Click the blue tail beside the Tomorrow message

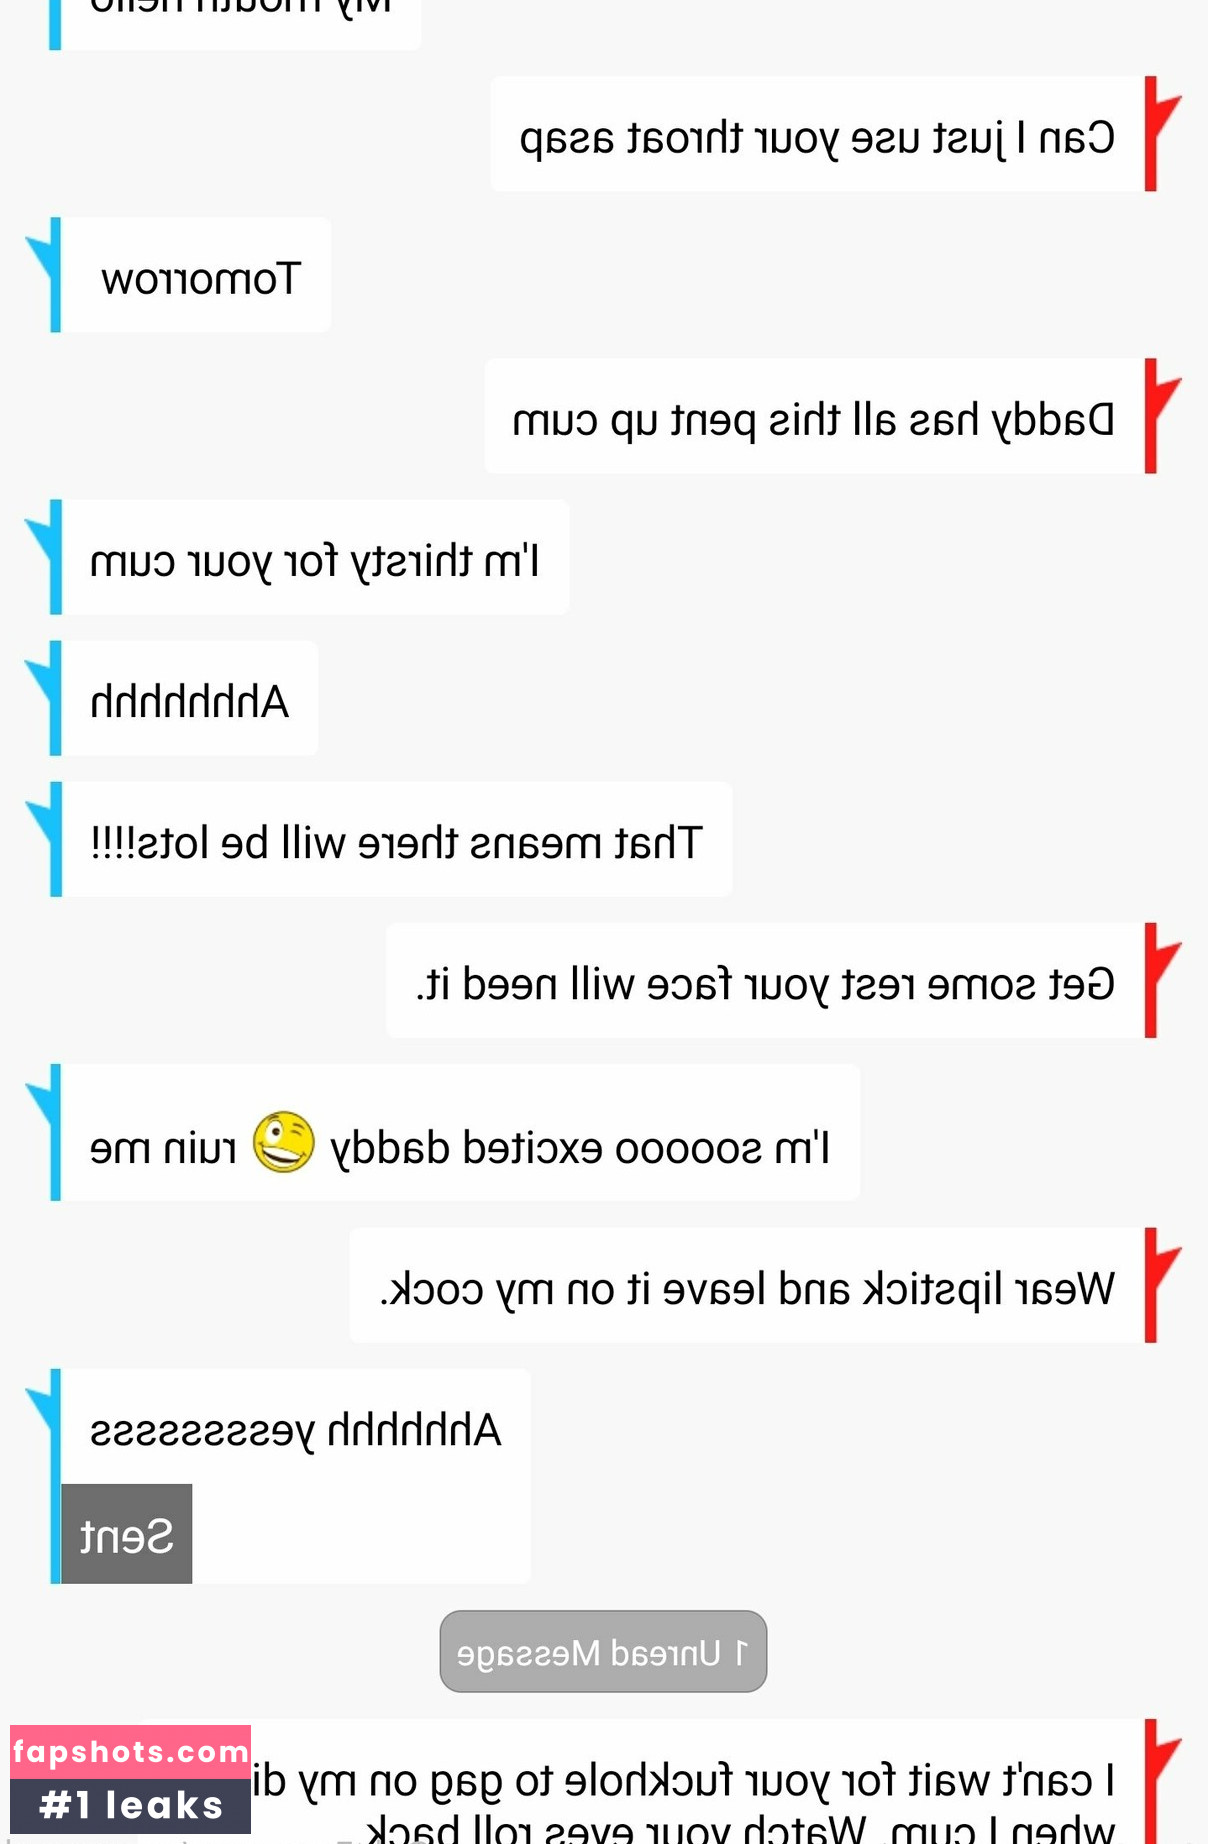[43, 275]
